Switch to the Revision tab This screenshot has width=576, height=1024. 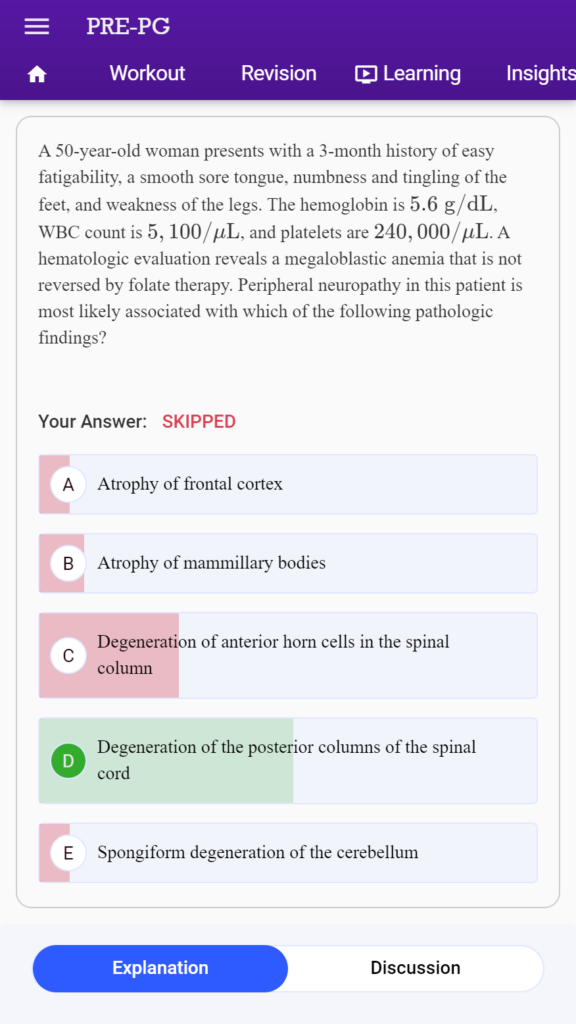[279, 73]
